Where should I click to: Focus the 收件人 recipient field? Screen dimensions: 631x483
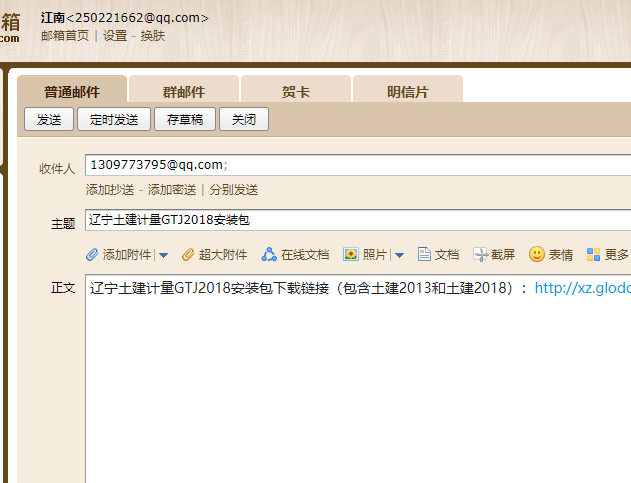click(x=358, y=165)
